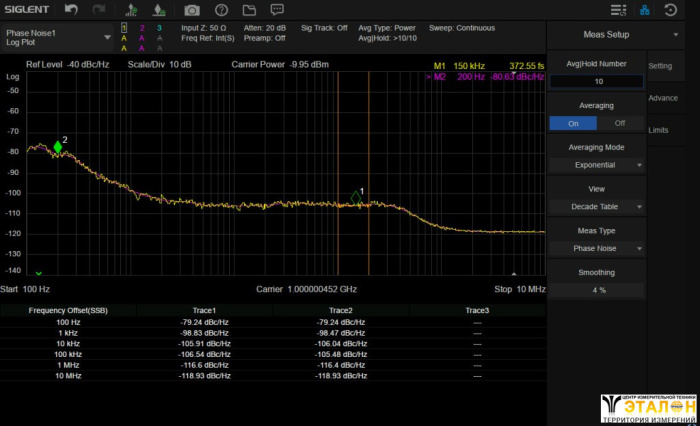This screenshot has height=426, width=700.
Task: Take a screenshot with the camera icon
Action: point(192,10)
